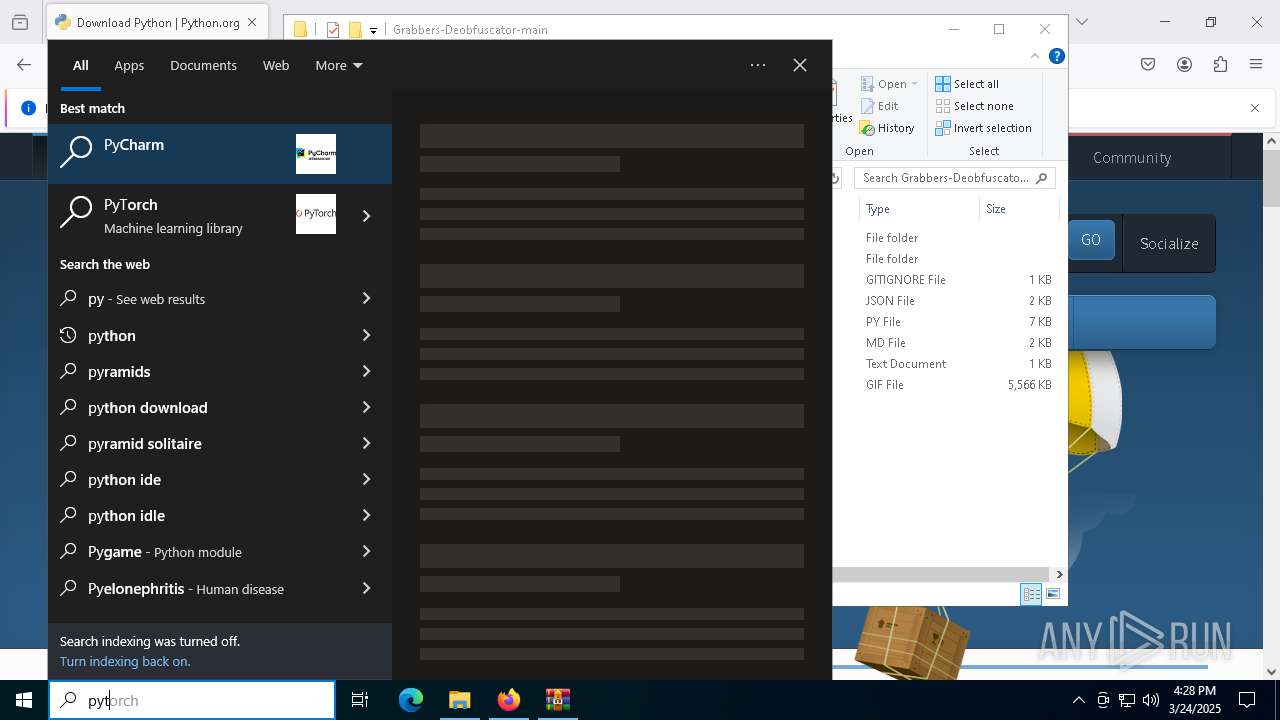Open PyCharm best match result
This screenshot has height=720, width=1280.
(x=220, y=154)
